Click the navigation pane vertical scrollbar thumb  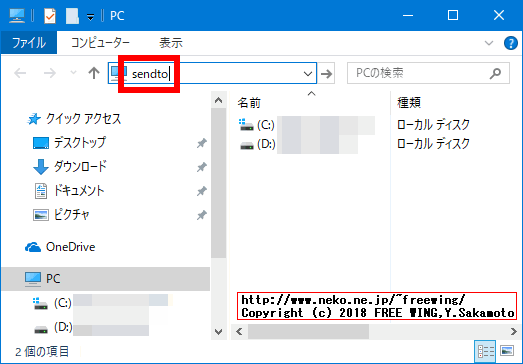click(218, 183)
